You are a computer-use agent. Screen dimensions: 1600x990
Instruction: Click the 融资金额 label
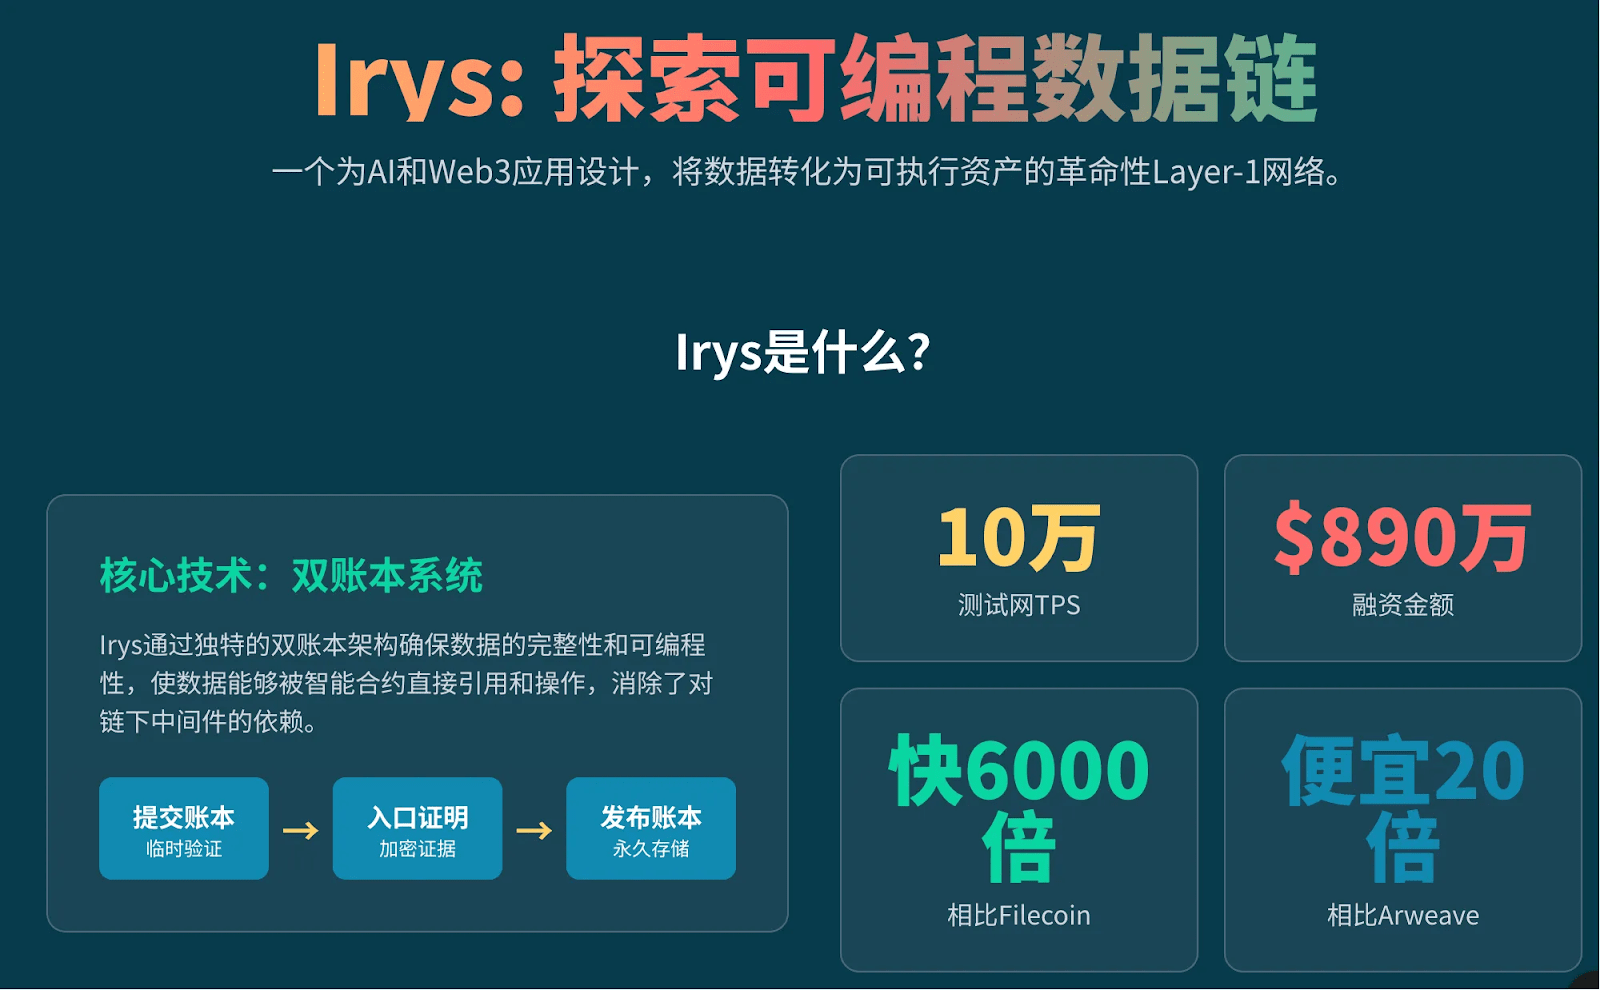point(1403,605)
